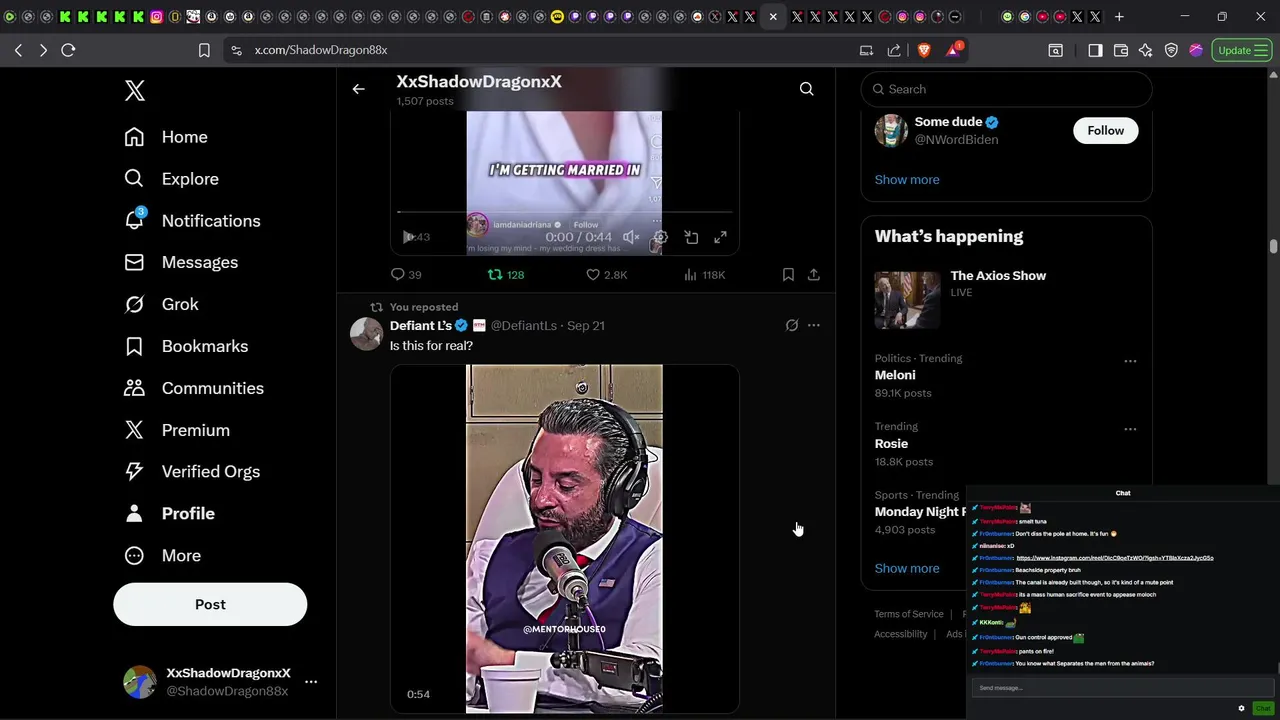Image resolution: width=1280 pixels, height=720 pixels.
Task: Open Profile in the sidebar
Action: 169,513
